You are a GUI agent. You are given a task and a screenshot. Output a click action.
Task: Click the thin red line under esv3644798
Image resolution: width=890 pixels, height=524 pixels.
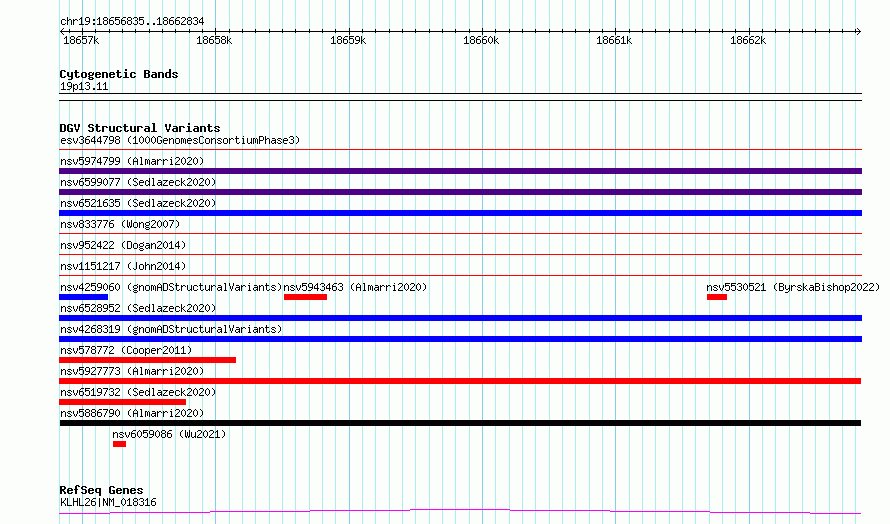460,150
